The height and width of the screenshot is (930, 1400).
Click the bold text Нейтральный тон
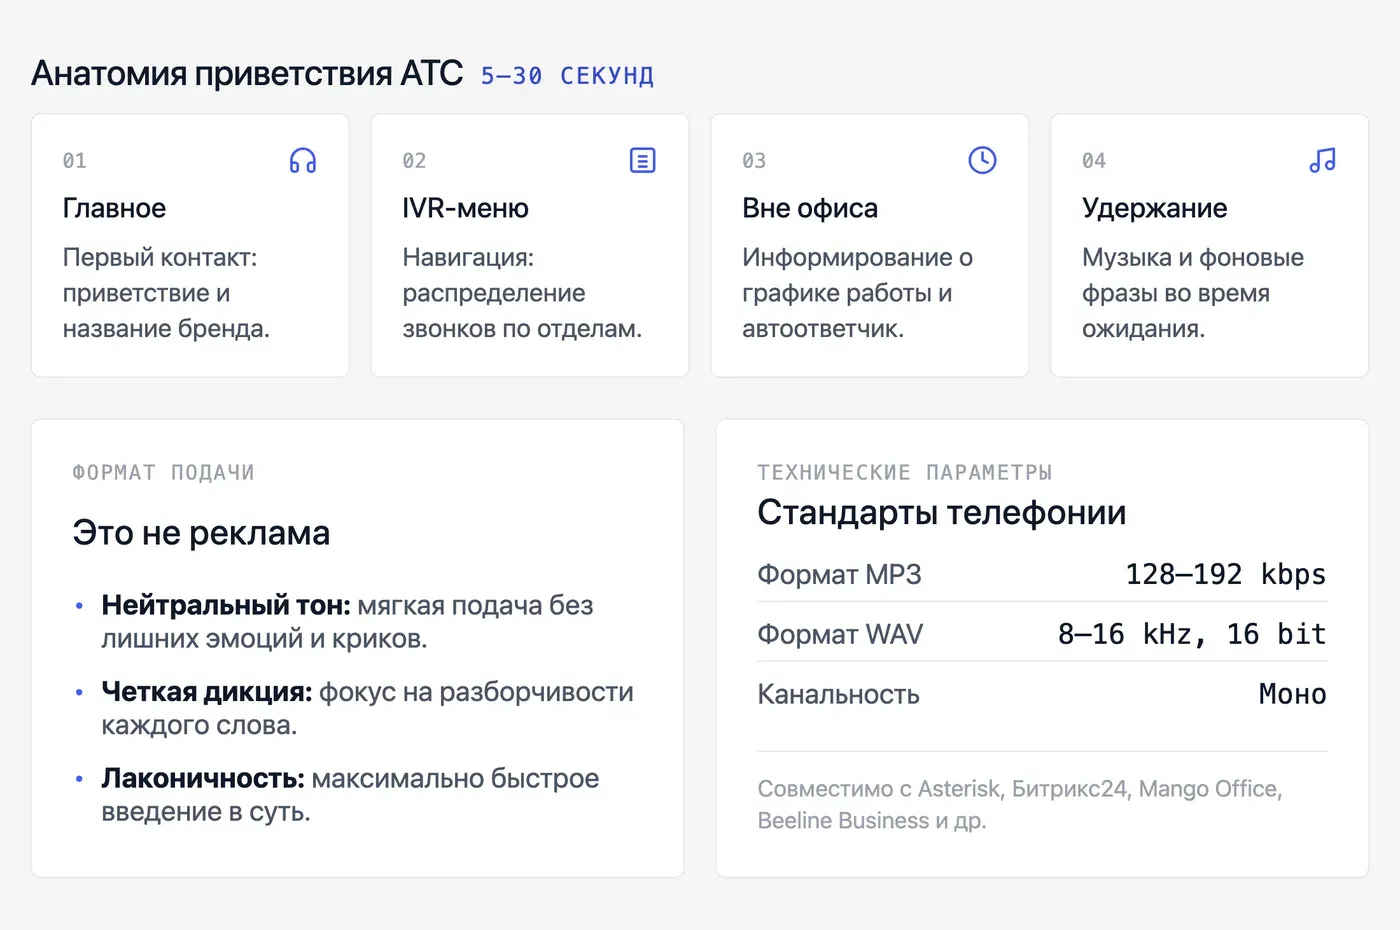point(226,605)
